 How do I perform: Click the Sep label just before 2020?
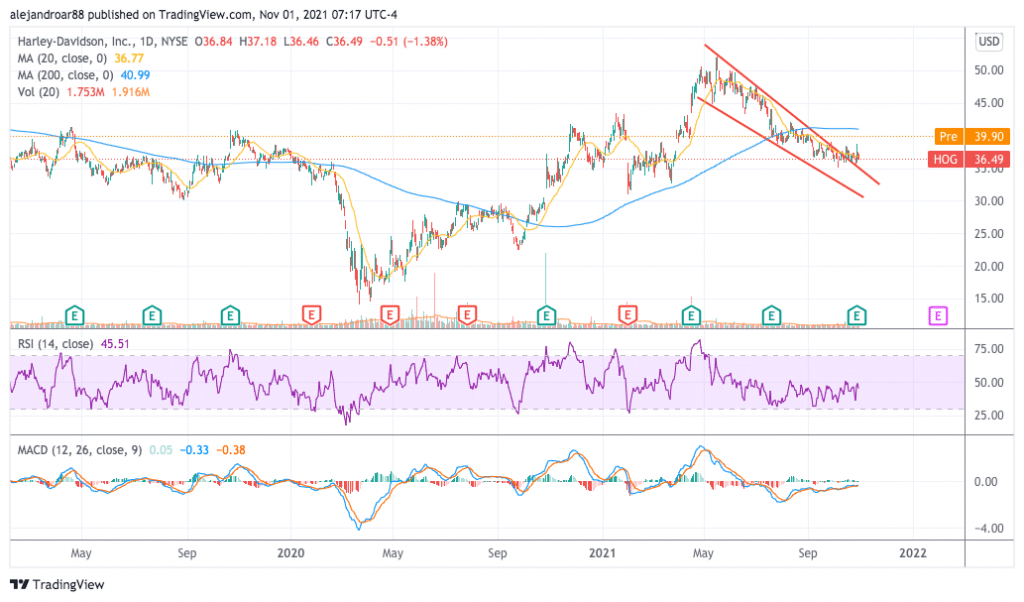coord(187,553)
